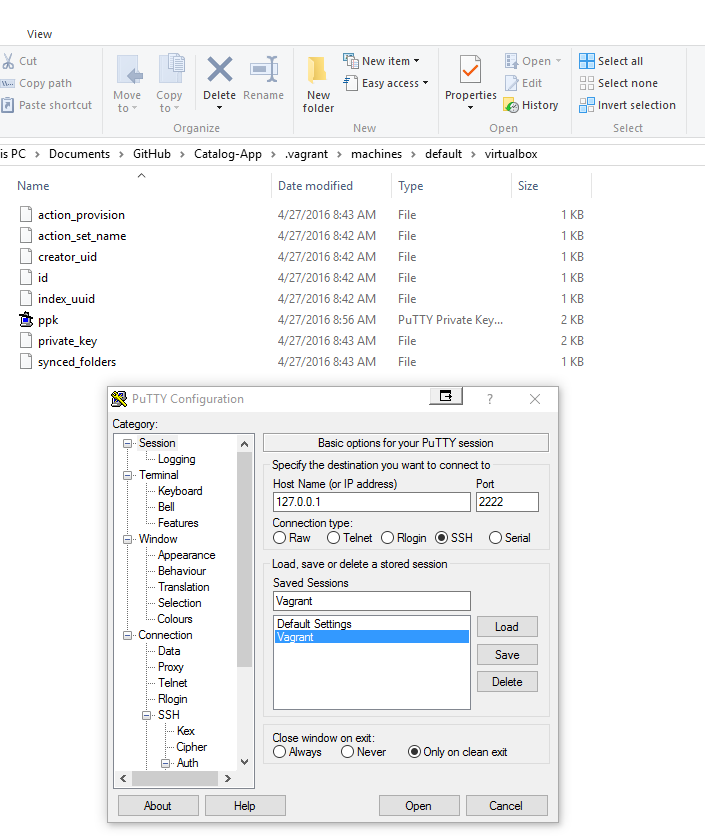Click the monitor icon button in PuTTY title bar
The height and width of the screenshot is (838, 705).
click(x=446, y=396)
